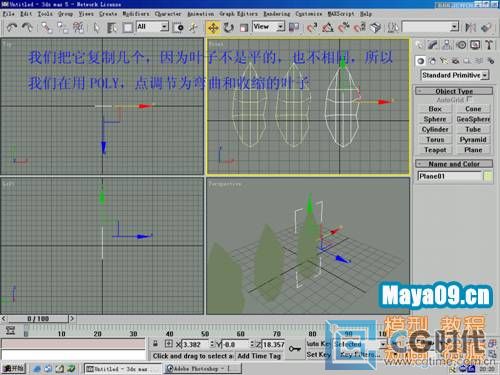This screenshot has width=500, height=375.
Task: Select the Select and Uniform Scale tool
Action: coord(244,27)
